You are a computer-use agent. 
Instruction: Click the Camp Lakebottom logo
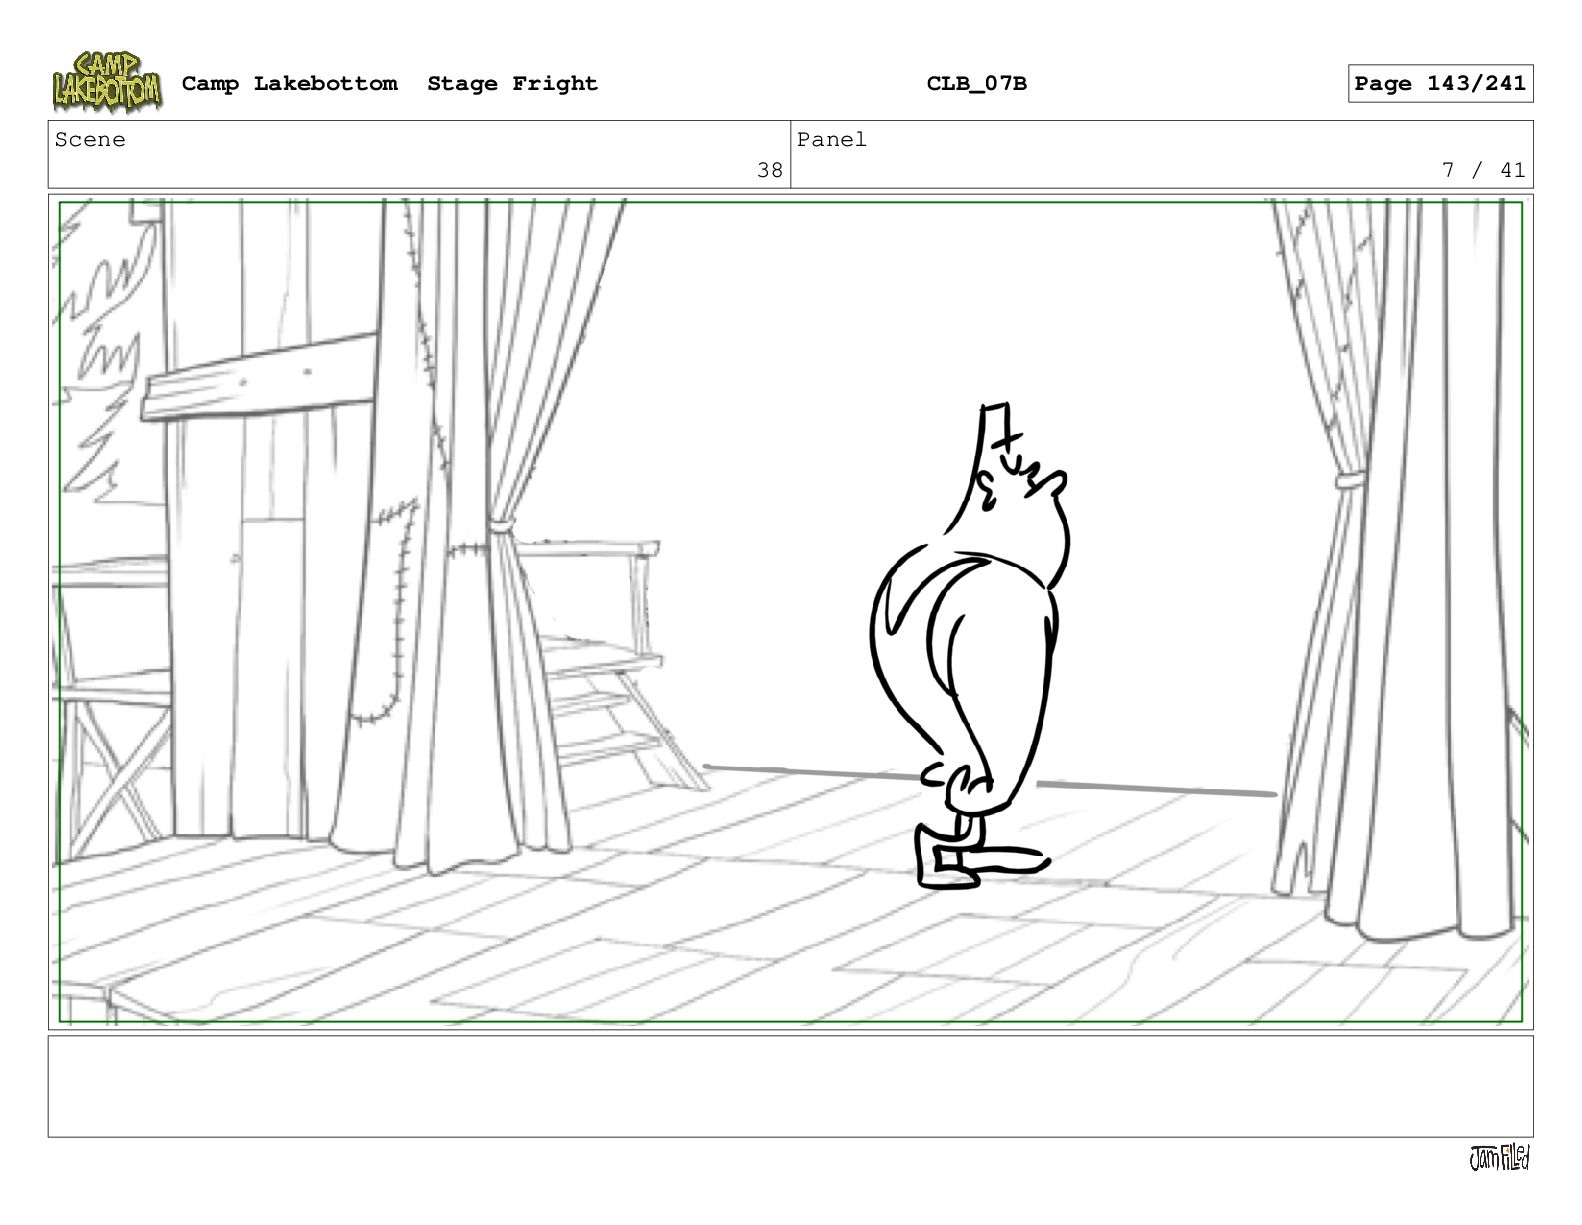click(107, 82)
